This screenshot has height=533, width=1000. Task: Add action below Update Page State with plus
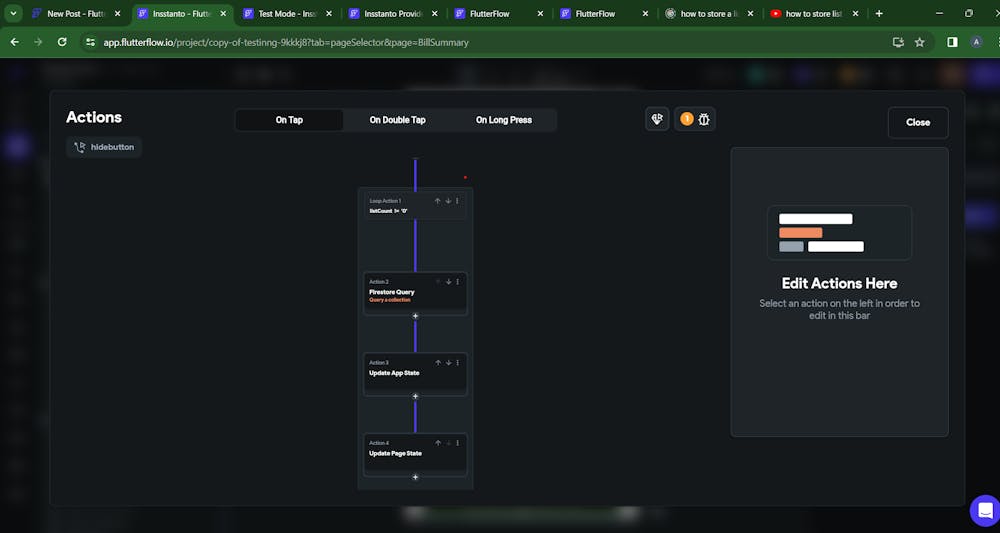(x=415, y=477)
